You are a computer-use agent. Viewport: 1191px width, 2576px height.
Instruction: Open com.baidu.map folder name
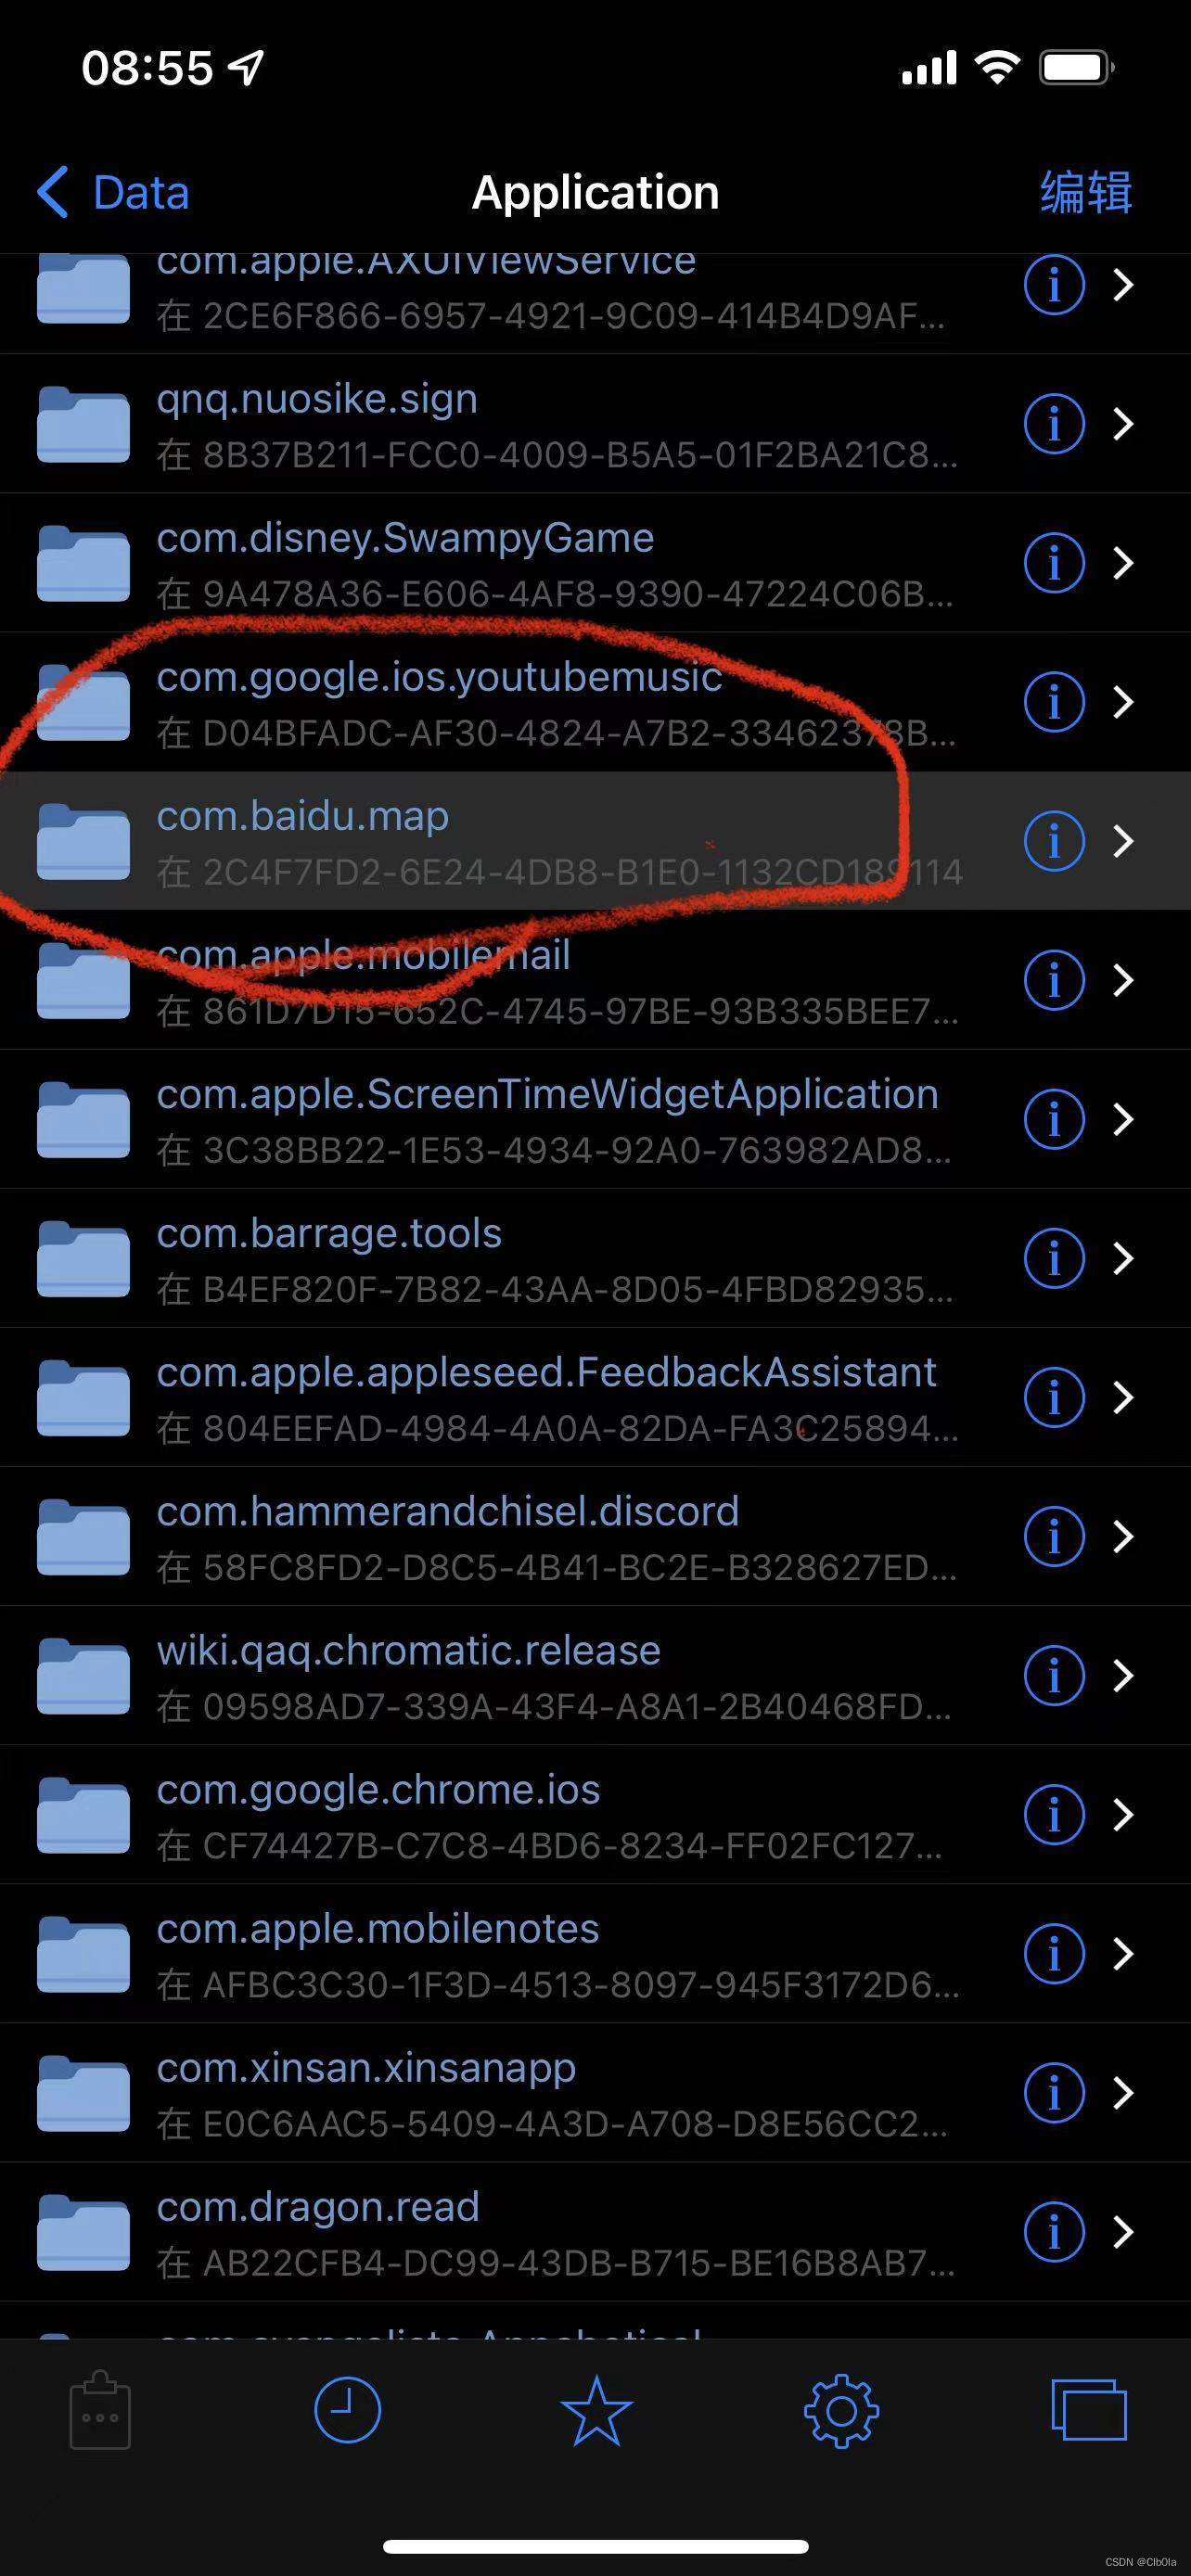pos(303,817)
